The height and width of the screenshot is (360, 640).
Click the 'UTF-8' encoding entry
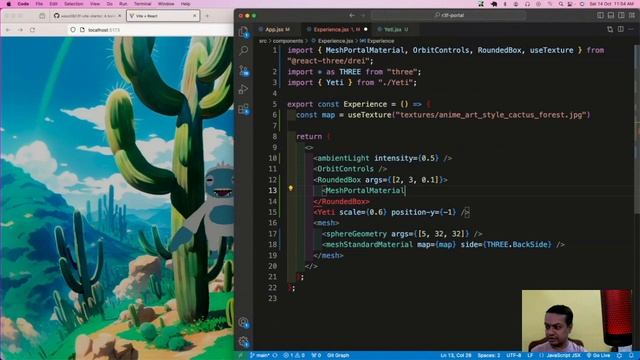coord(513,356)
